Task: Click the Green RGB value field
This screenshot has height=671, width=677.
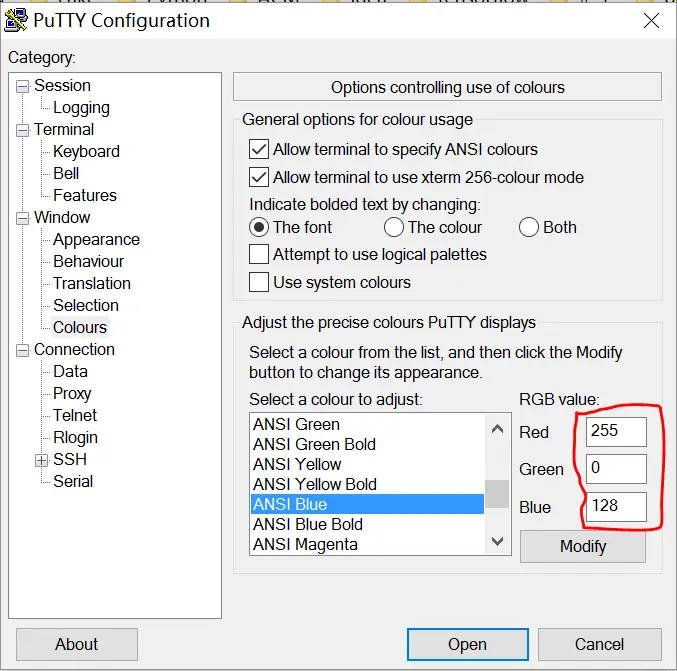Action: click(x=616, y=469)
